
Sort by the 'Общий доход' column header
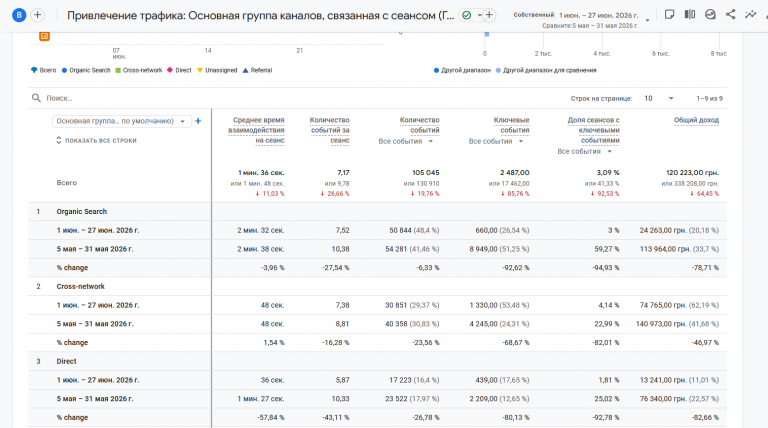coord(696,120)
